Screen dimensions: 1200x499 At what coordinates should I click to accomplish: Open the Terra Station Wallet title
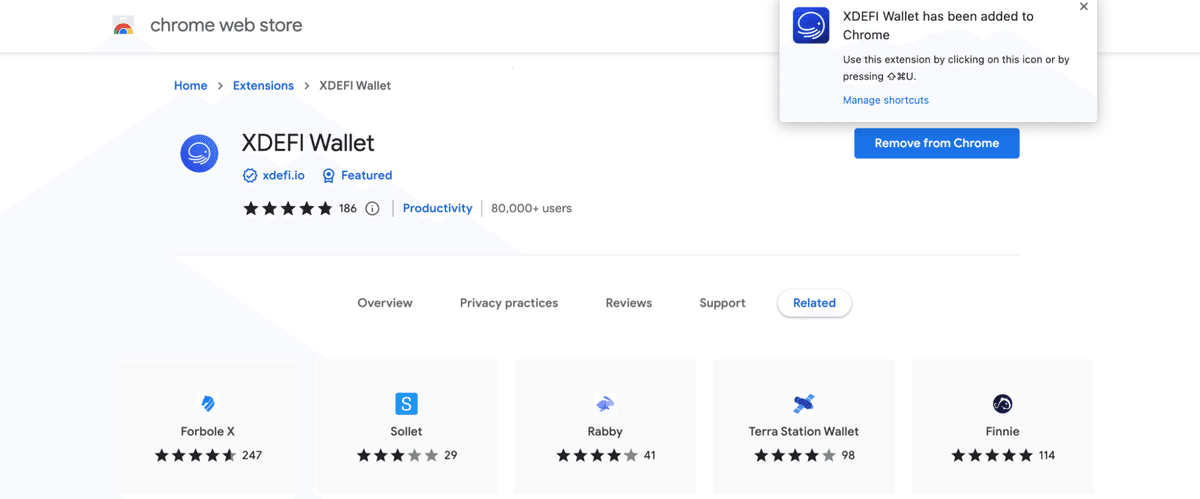pos(804,432)
